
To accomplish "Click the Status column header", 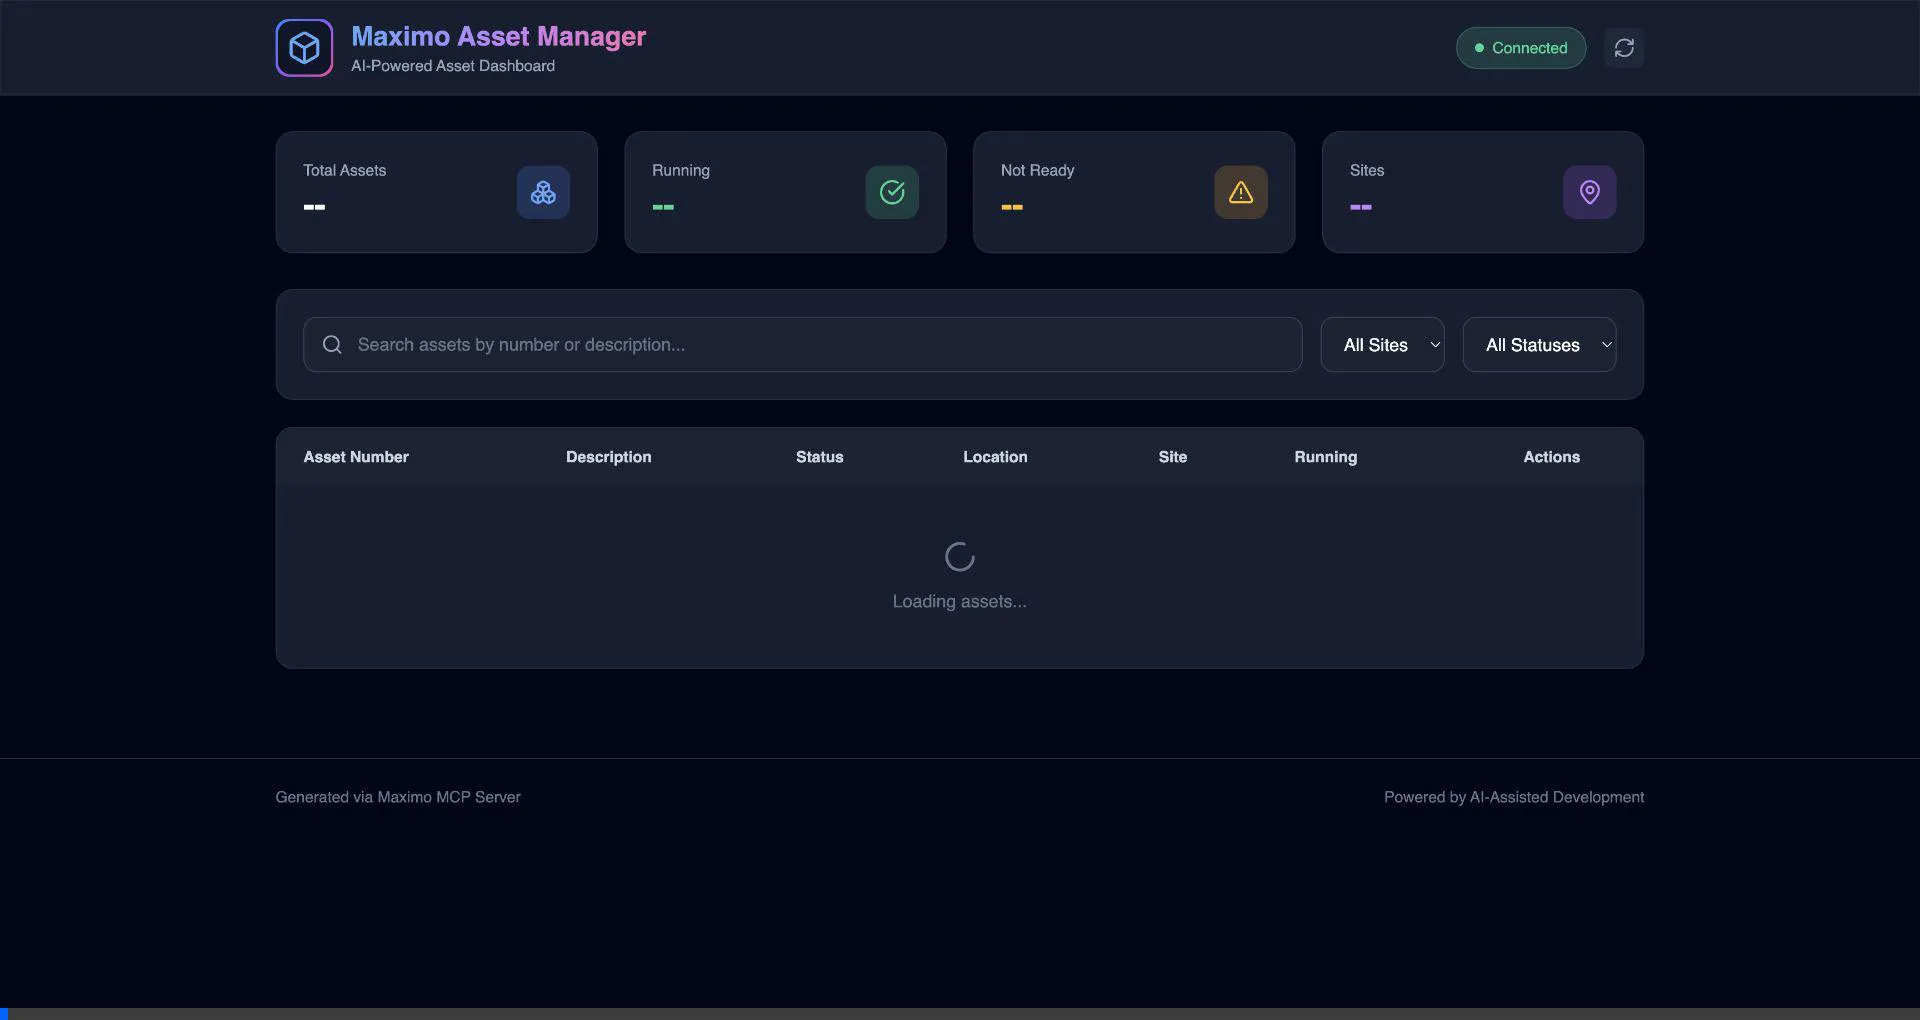I will tap(820, 457).
